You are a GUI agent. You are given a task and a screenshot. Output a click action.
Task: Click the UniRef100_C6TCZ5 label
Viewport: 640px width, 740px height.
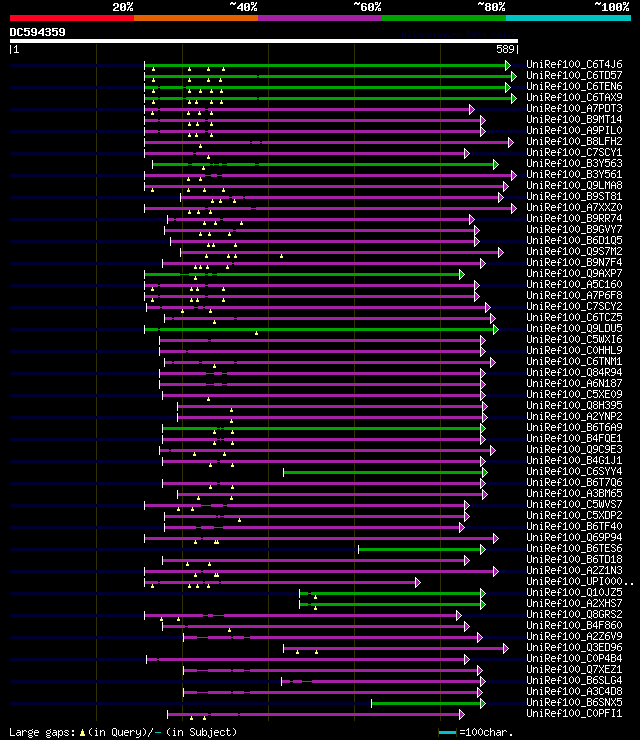(x=574, y=317)
